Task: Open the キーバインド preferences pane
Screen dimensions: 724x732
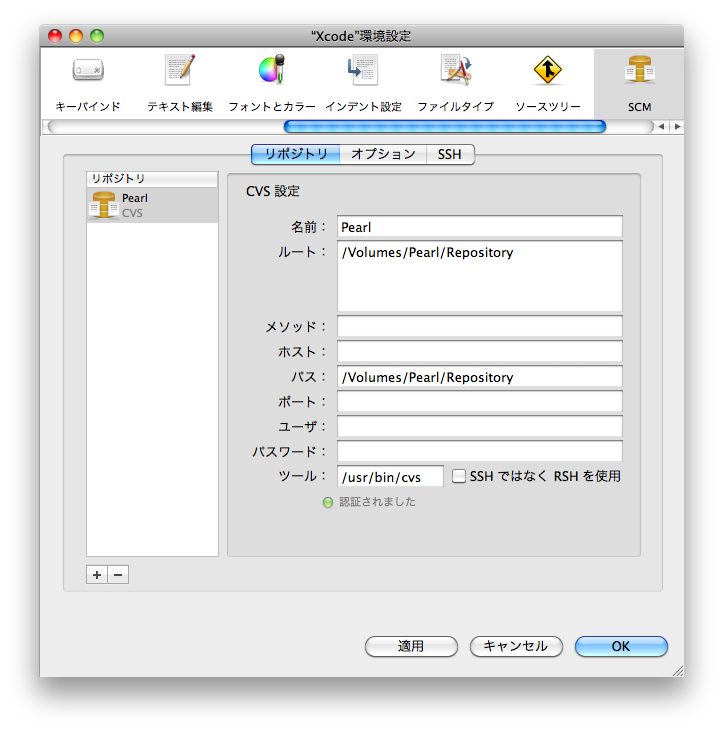Action: tap(88, 84)
